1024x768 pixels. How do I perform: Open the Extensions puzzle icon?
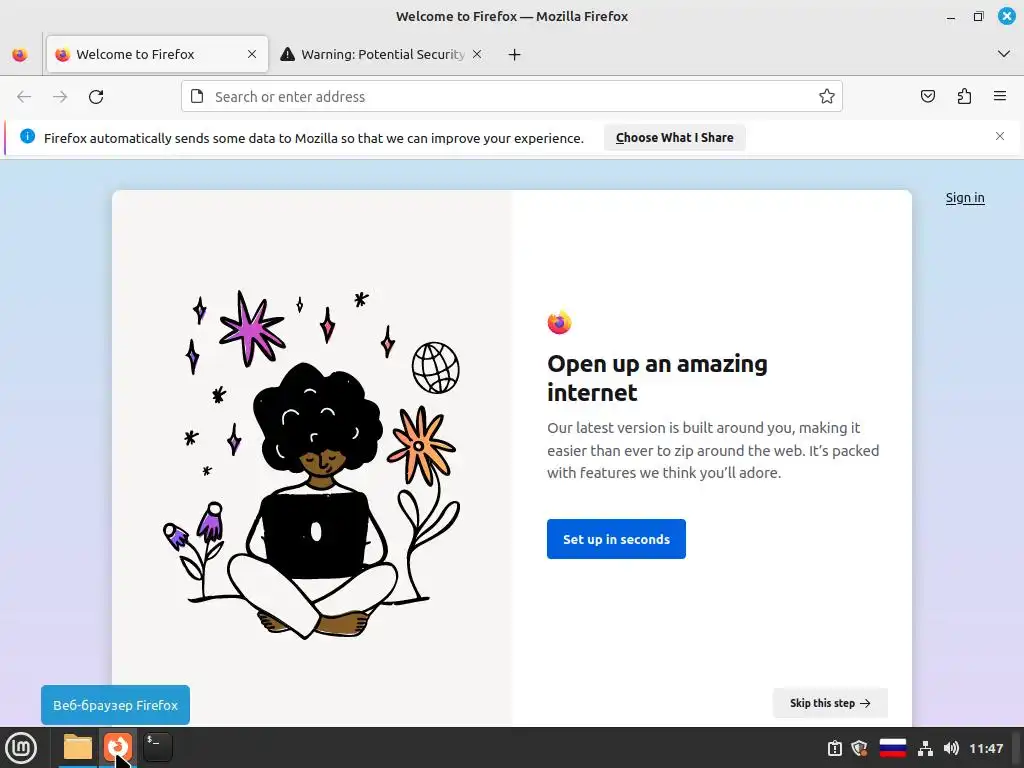coord(964,97)
